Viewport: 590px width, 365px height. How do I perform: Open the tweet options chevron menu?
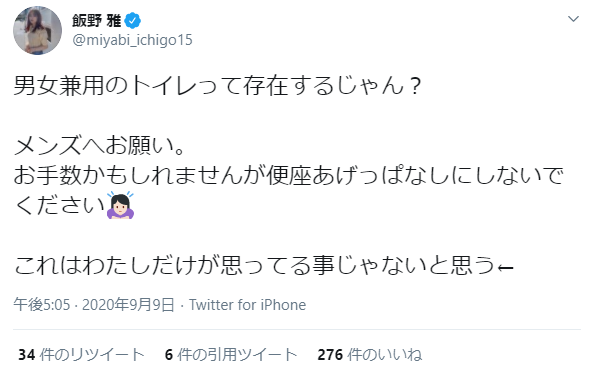[x=573, y=19]
